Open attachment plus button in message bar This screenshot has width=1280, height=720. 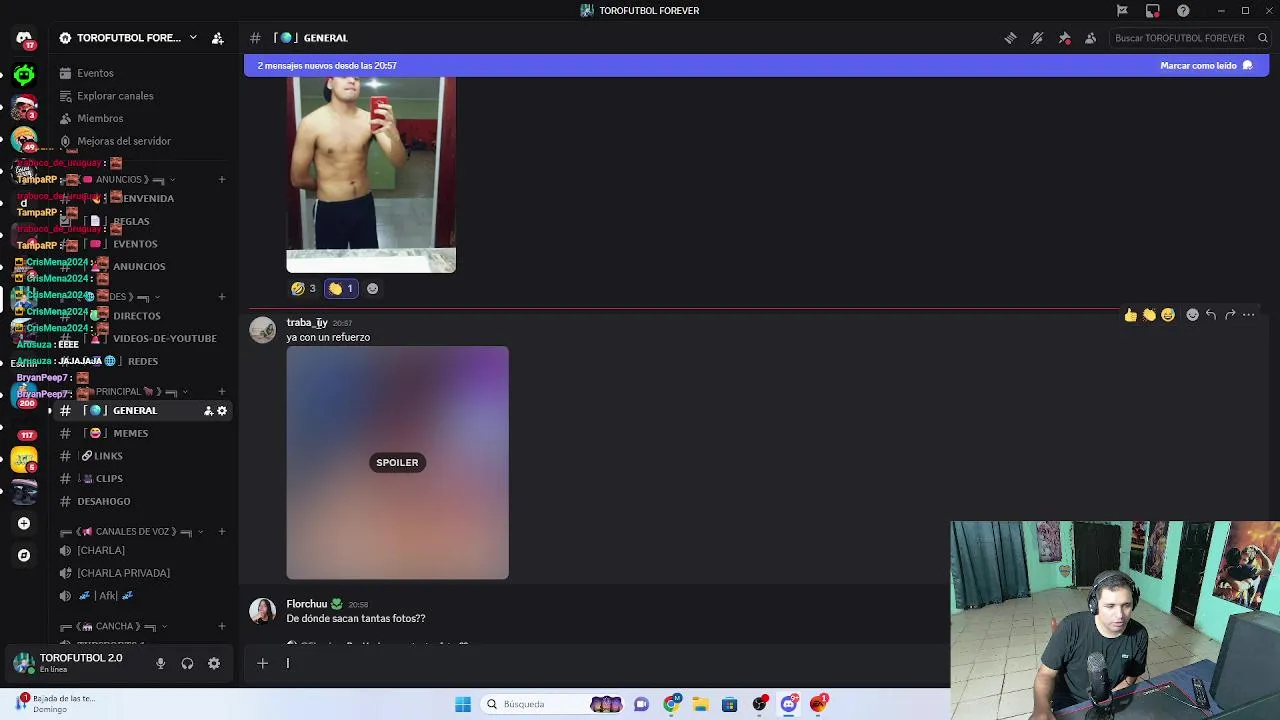262,663
